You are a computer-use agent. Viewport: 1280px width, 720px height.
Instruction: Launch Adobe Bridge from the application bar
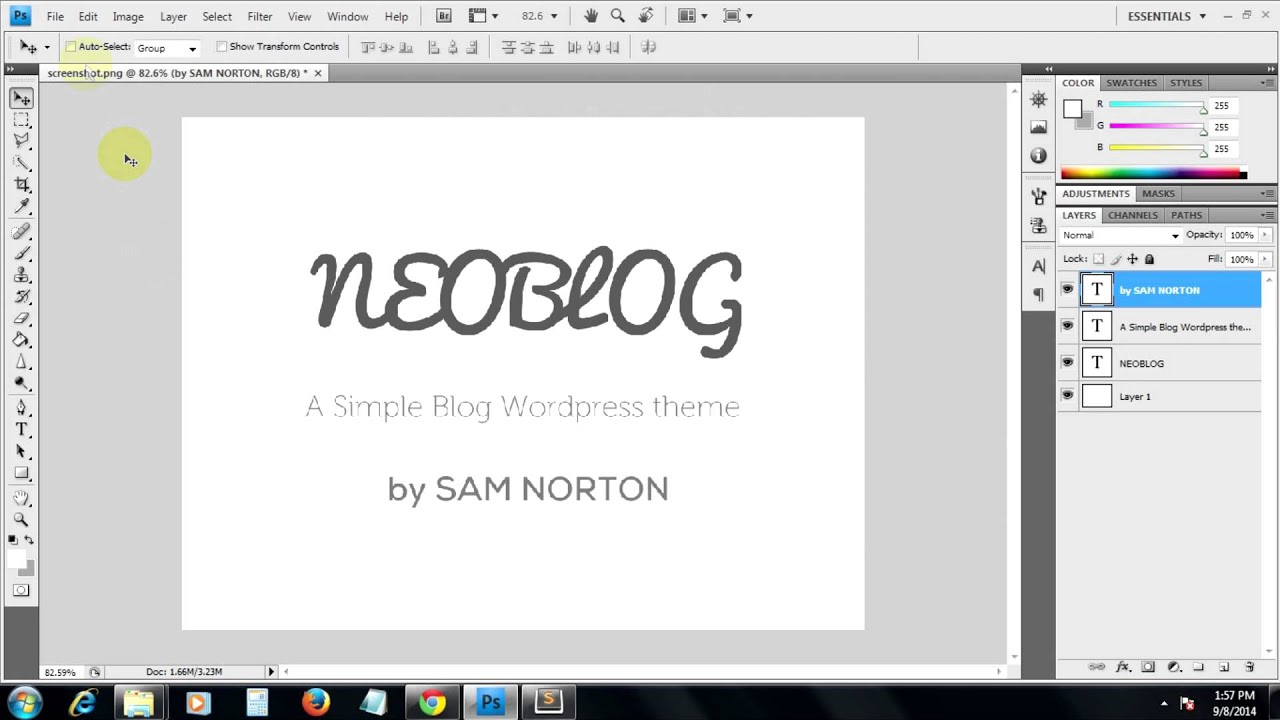pyautogui.click(x=444, y=16)
